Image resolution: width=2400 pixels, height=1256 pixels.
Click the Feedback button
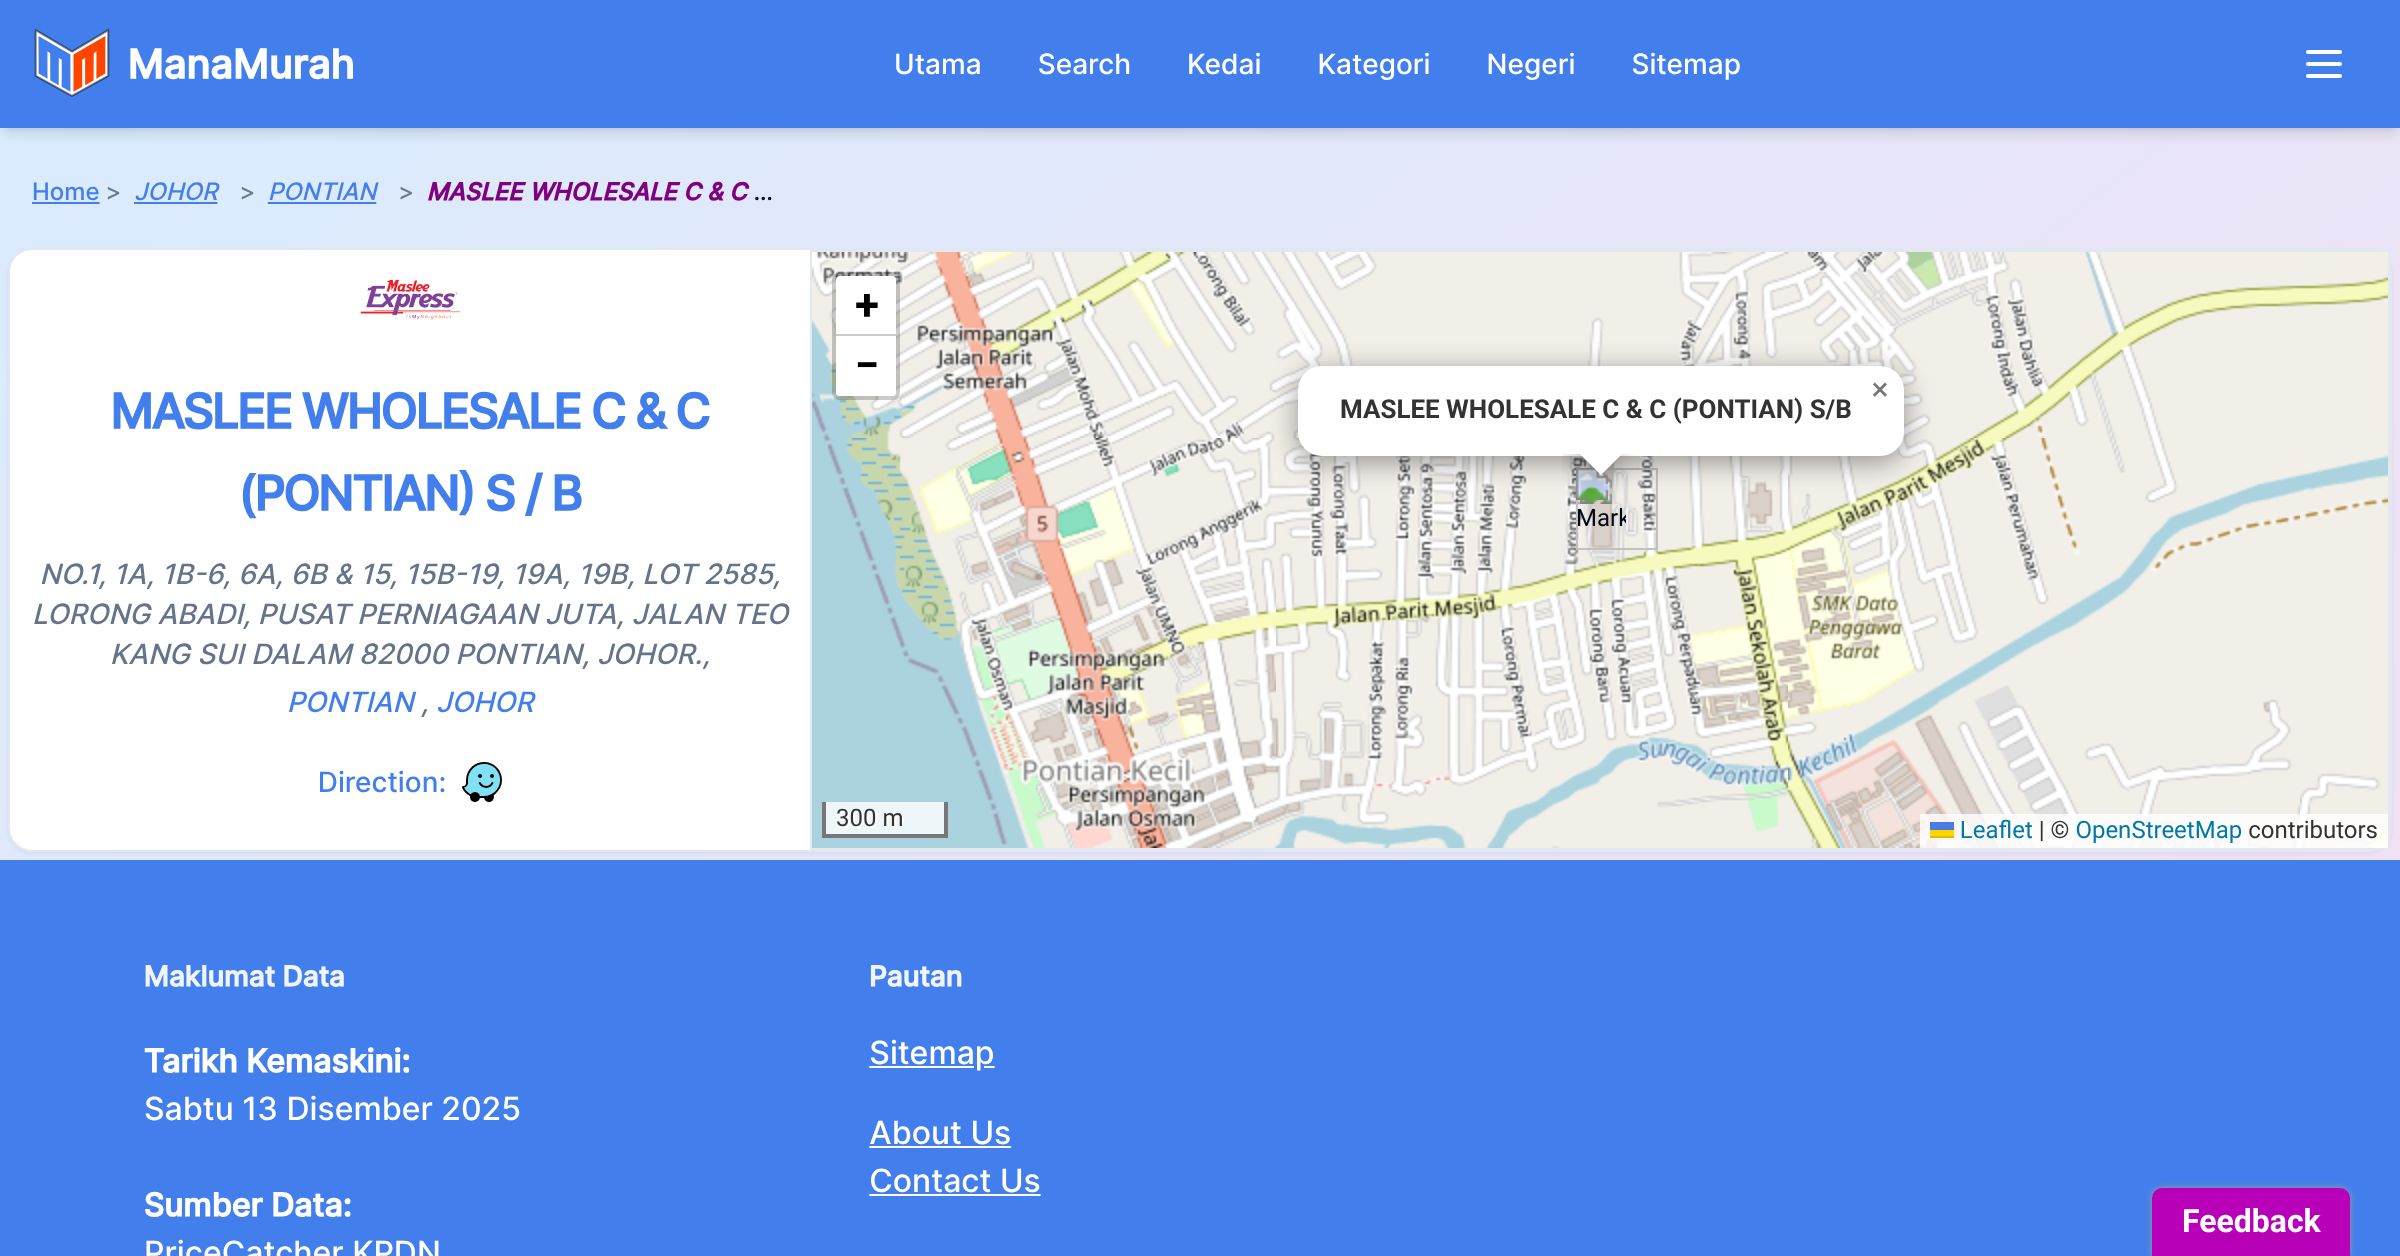(2250, 1220)
